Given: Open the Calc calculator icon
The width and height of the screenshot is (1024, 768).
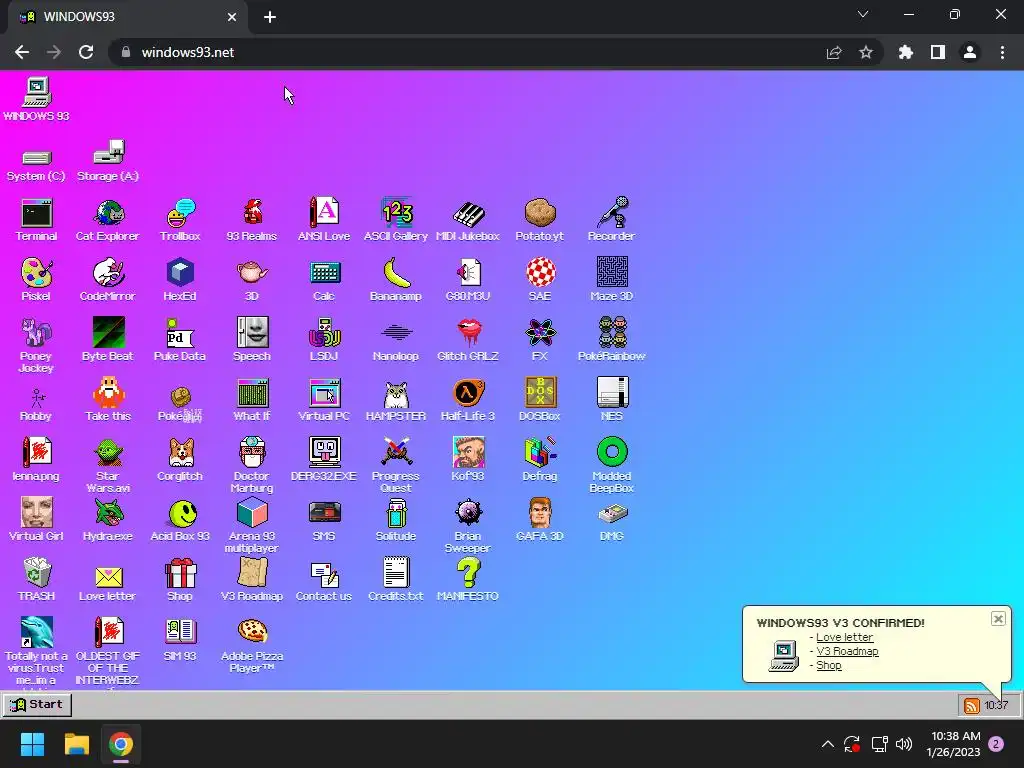Looking at the screenshot, I should tap(324, 280).
